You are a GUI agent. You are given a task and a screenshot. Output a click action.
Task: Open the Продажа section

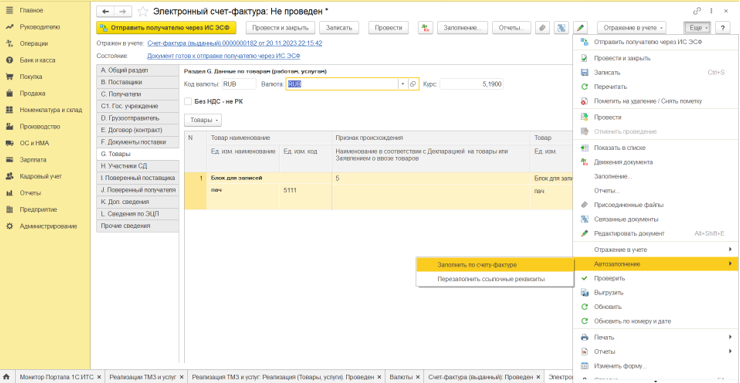(33, 93)
